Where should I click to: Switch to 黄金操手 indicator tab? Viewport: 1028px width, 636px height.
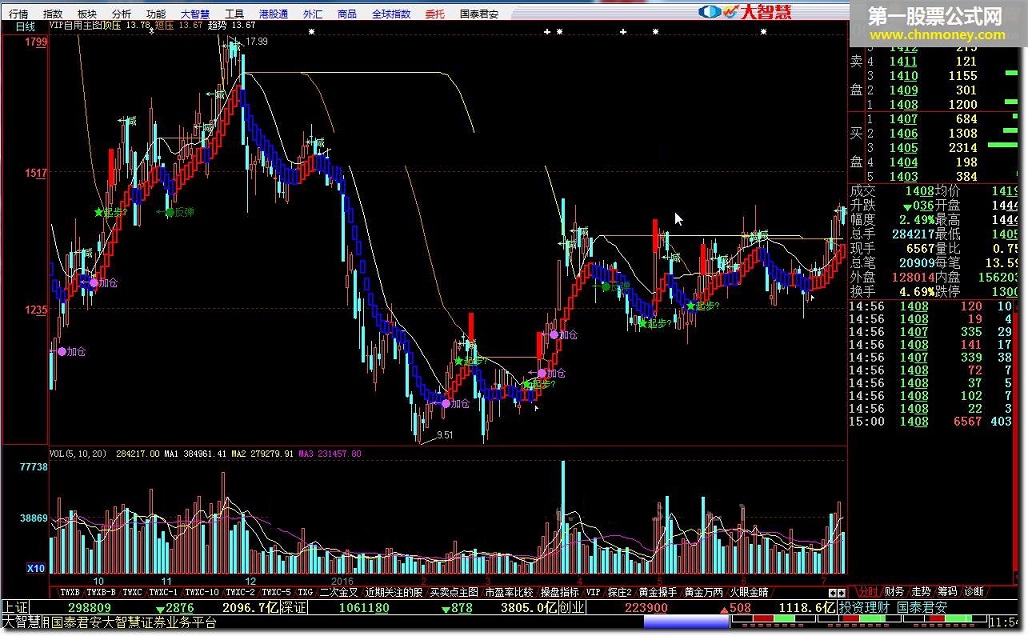[x=658, y=592]
